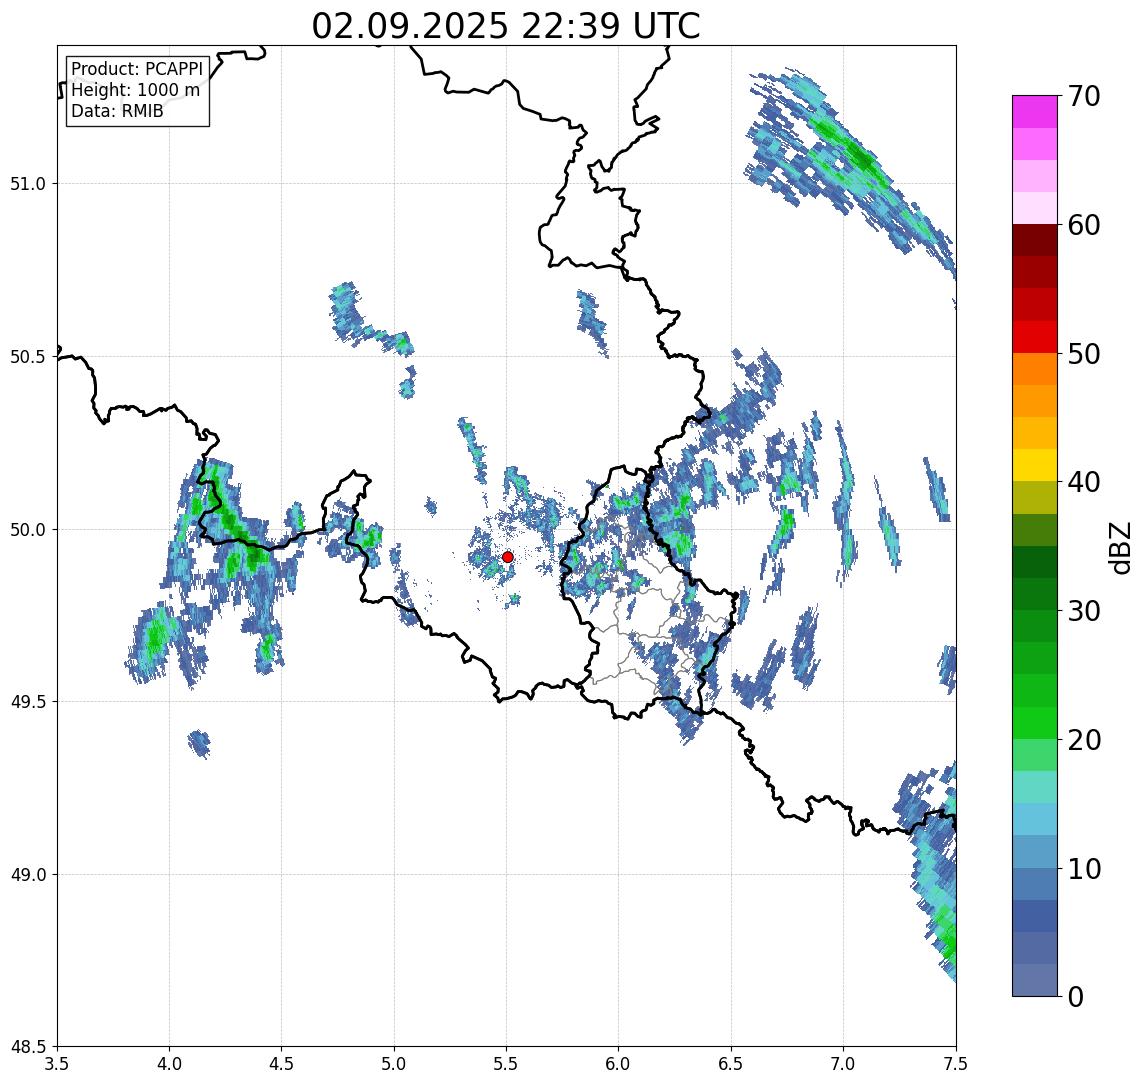Click the longitude axis label 5.5
The width and height of the screenshot is (1145, 1084).
[507, 1063]
